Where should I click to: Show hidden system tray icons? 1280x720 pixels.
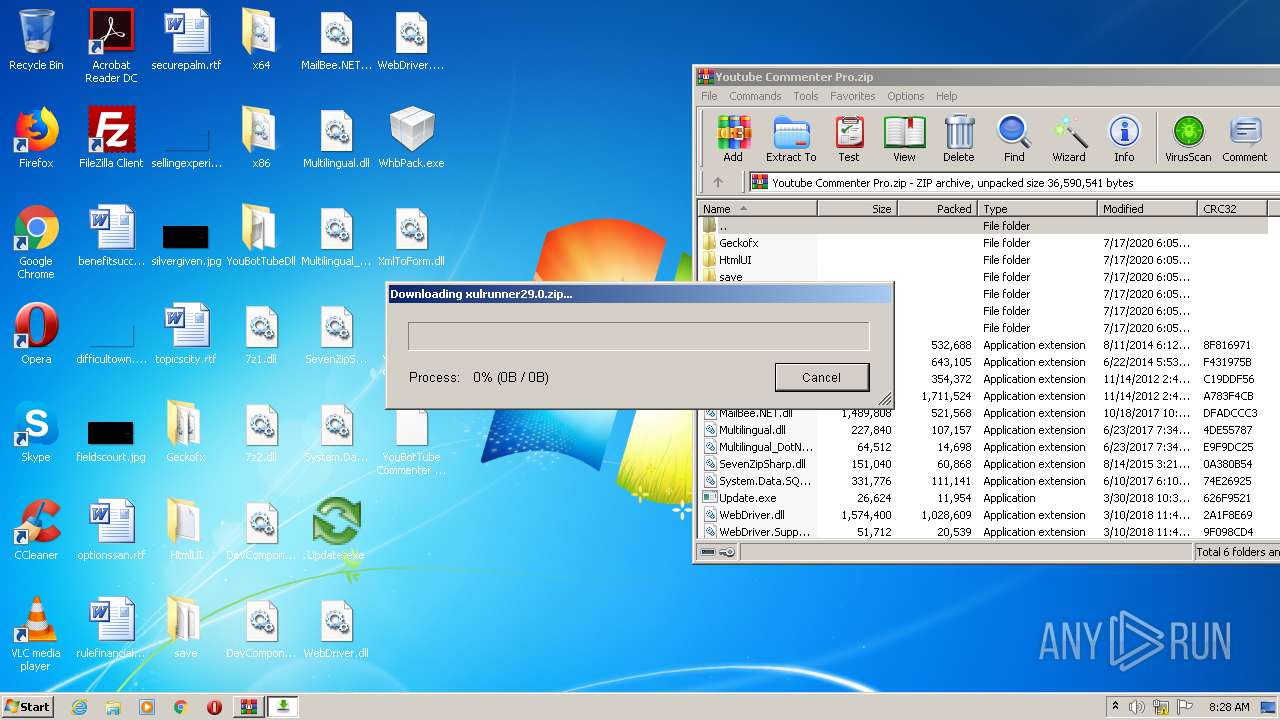click(1115, 707)
